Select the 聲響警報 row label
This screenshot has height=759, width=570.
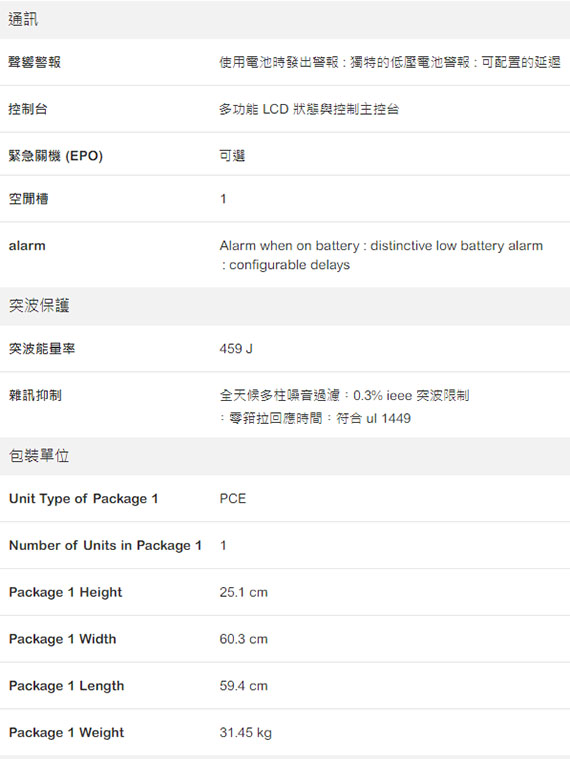[x=35, y=62]
